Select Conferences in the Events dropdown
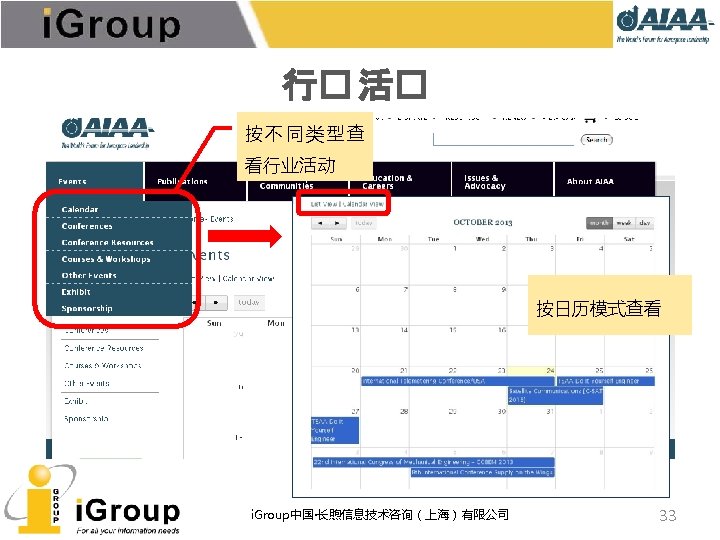Screen dimensions: 720x540 coord(87,226)
